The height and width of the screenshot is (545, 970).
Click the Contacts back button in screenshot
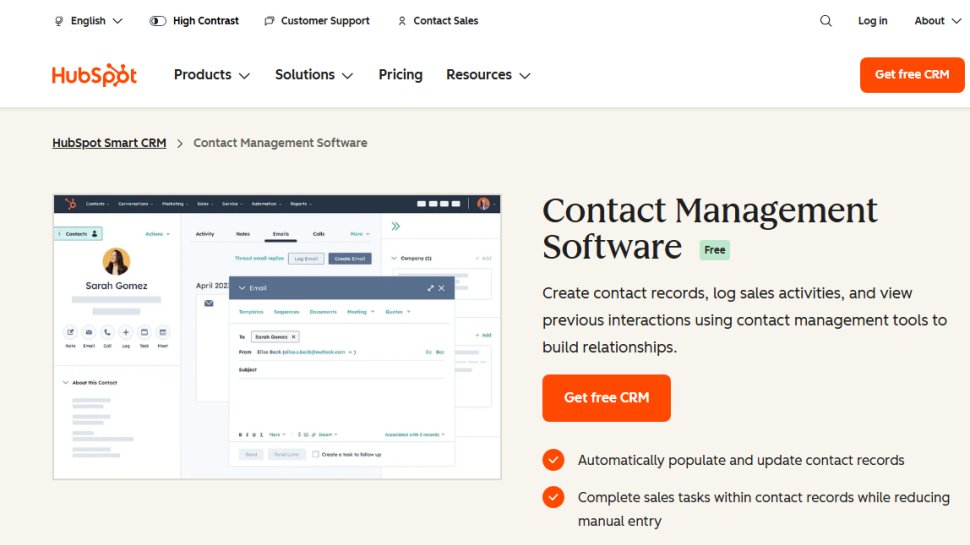[x=78, y=234]
